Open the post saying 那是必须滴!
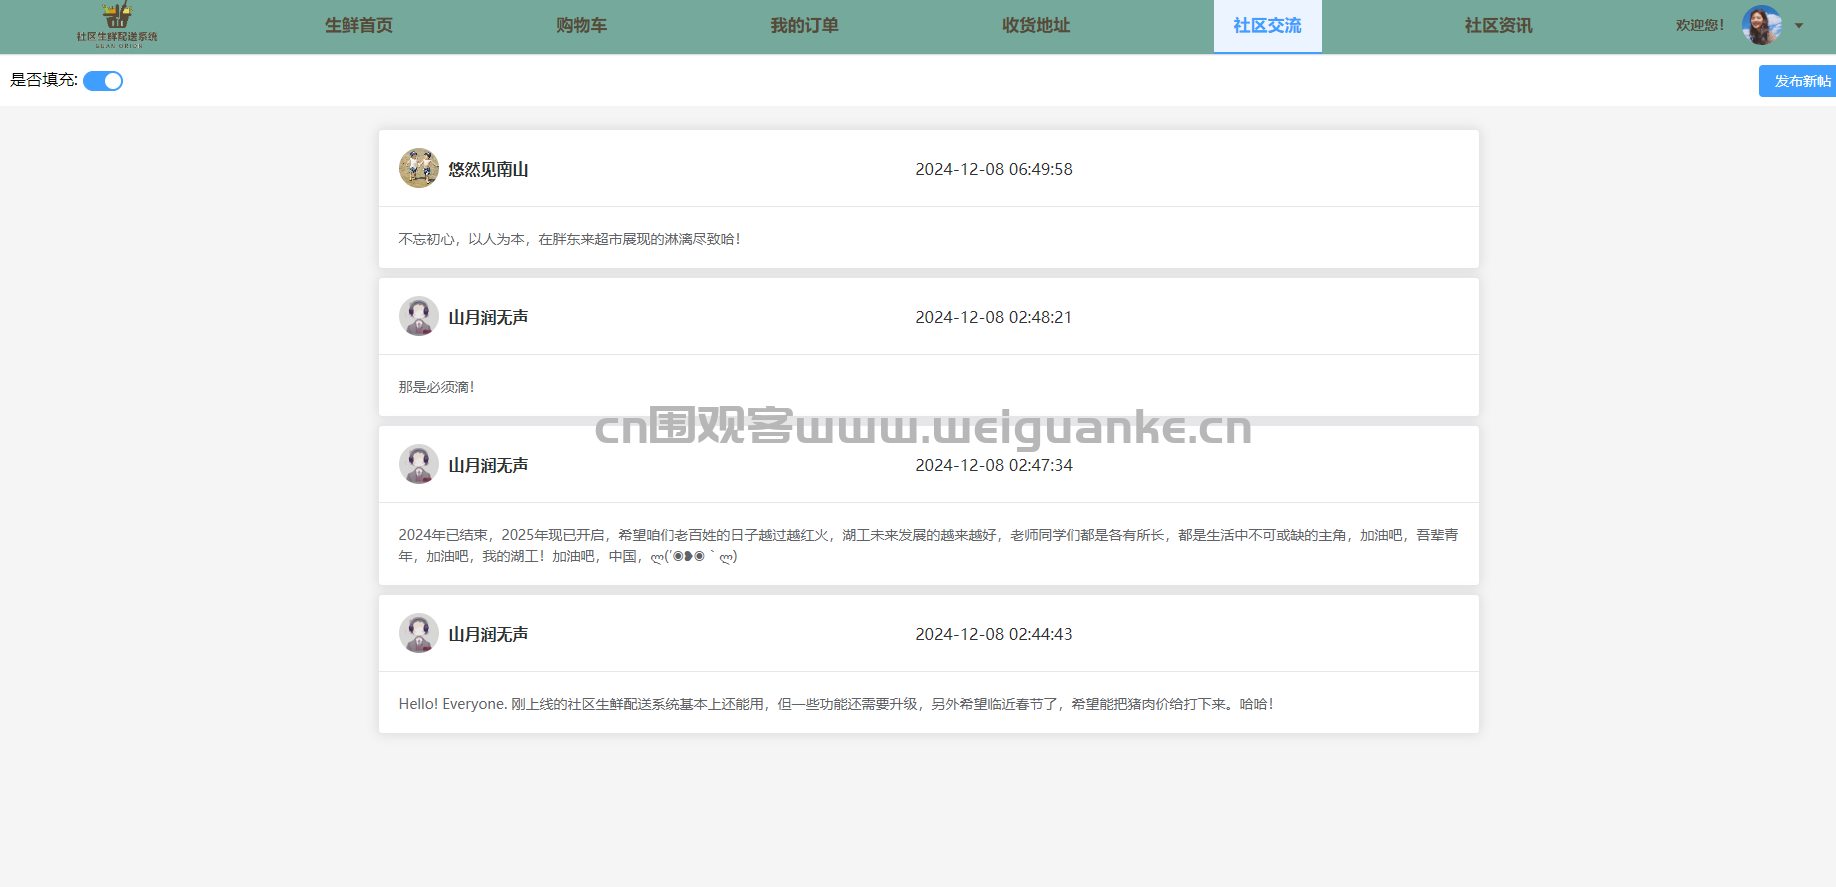The width and height of the screenshot is (1836, 887). coord(437,387)
